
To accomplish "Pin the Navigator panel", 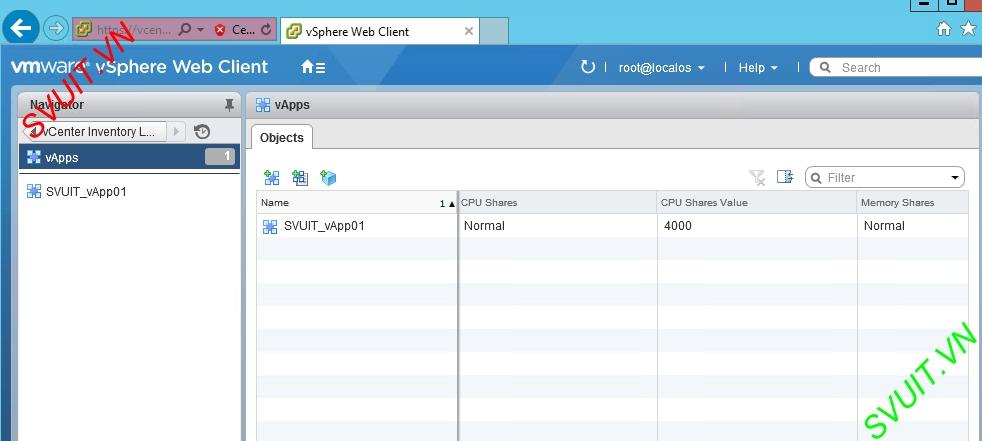I will [229, 105].
